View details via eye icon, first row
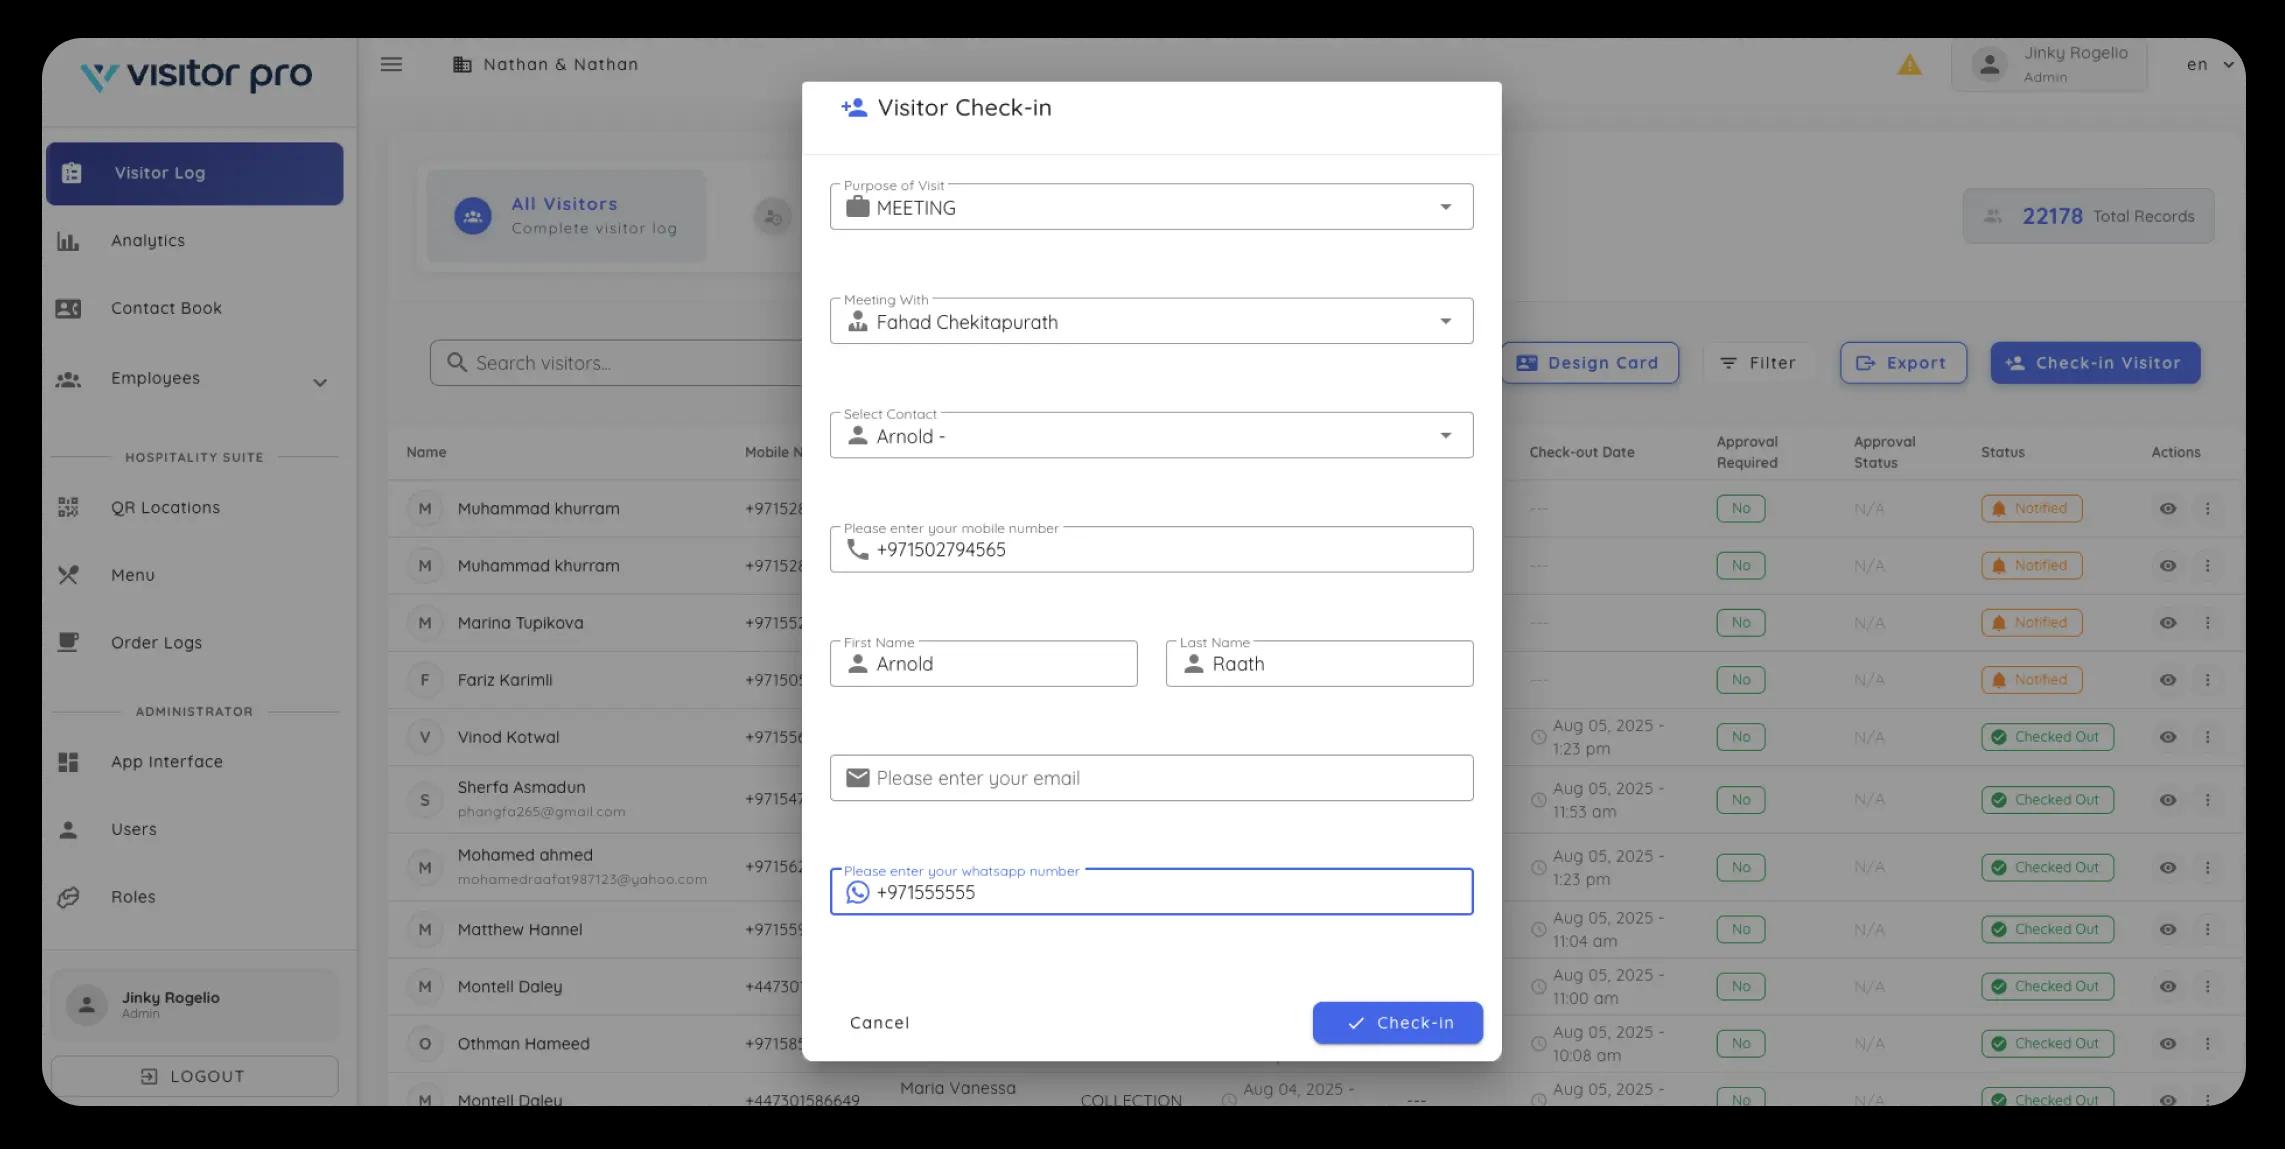Image resolution: width=2285 pixels, height=1149 pixels. click(x=2167, y=509)
